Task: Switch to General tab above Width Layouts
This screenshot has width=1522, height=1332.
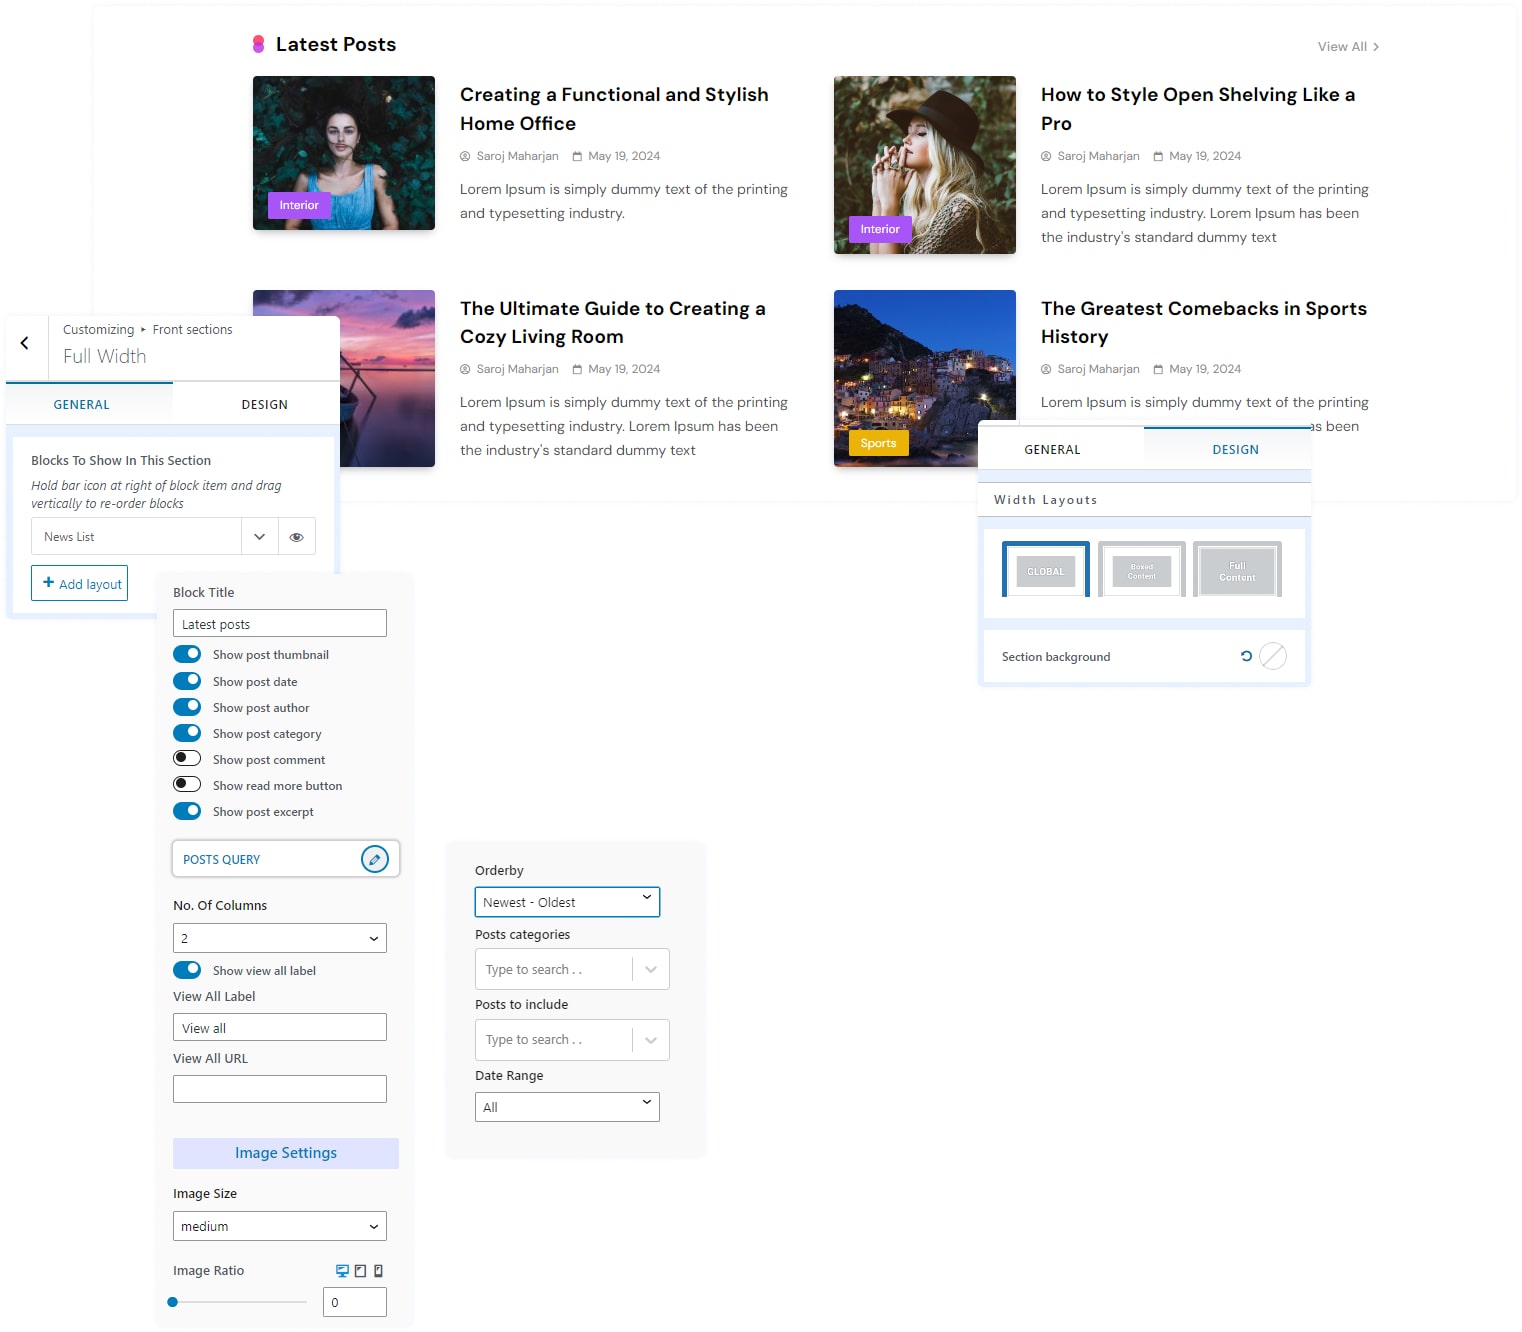Action: (1052, 450)
